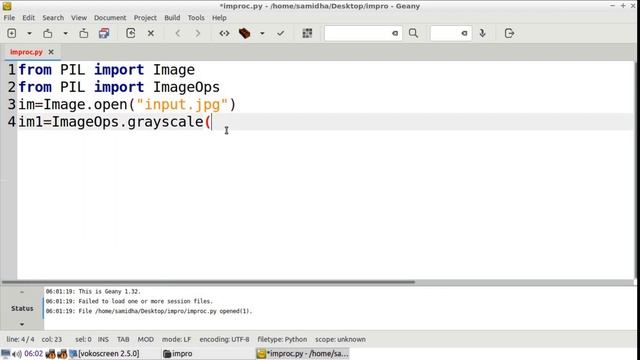The height and width of the screenshot is (360, 640).
Task: Click the INS indicator in the status bar
Action: [x=103, y=340]
